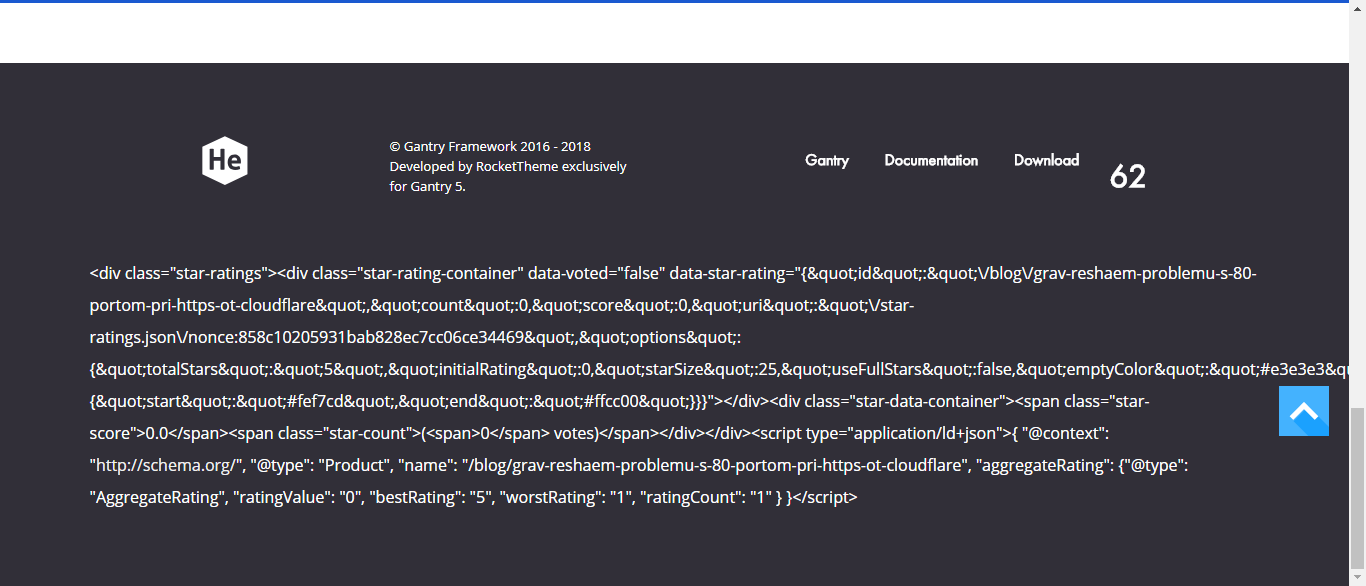Click the "for Gantry 5." text line
The height and width of the screenshot is (586, 1366).
click(427, 186)
